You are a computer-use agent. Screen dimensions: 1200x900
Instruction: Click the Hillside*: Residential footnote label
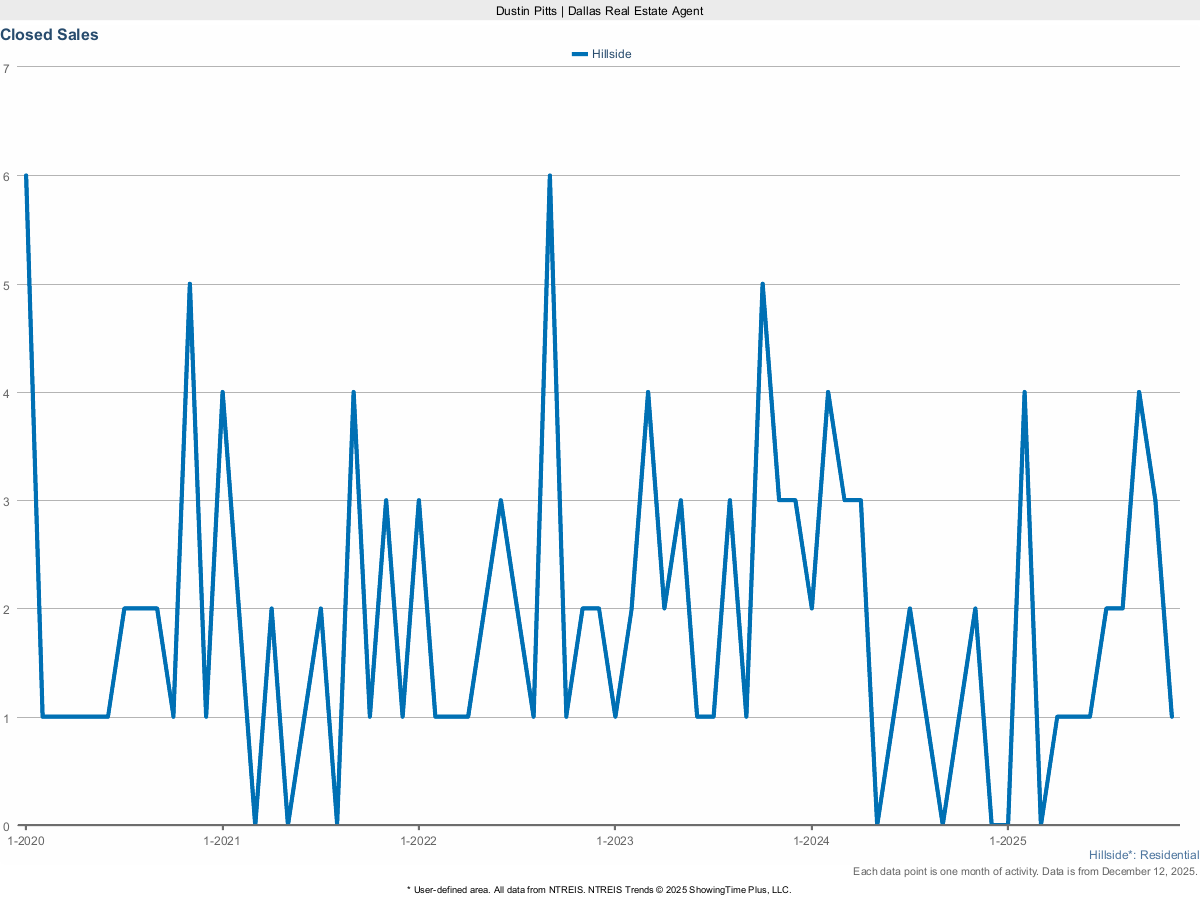point(1143,855)
